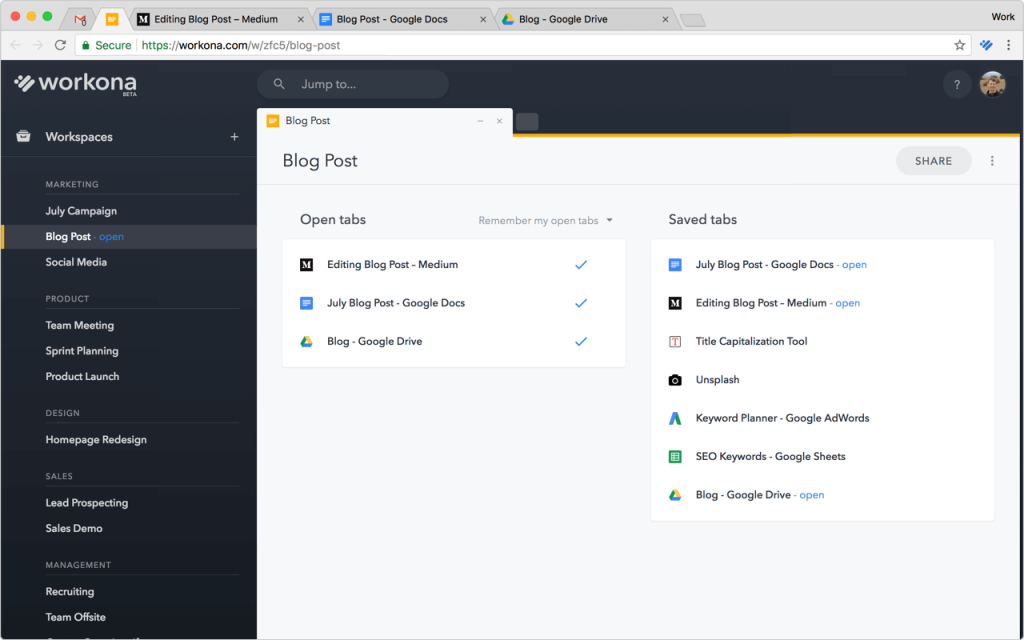Click the Google AdWords icon for Keyword Planner
The image size is (1024, 640).
tap(676, 418)
